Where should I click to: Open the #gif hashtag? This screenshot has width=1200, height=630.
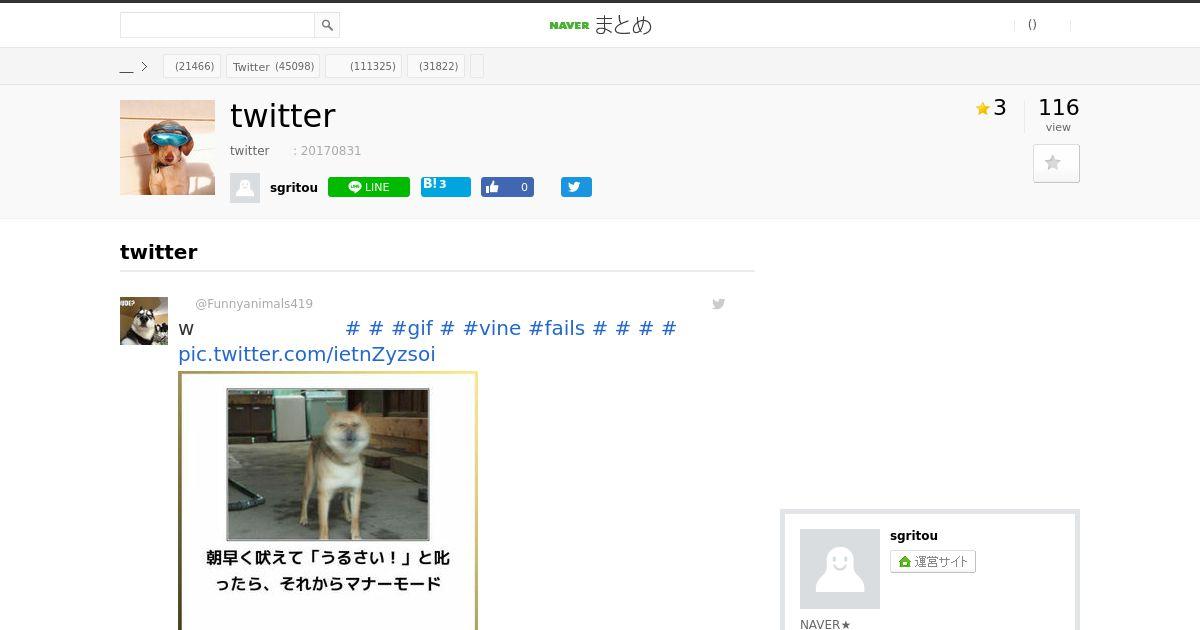(412, 328)
